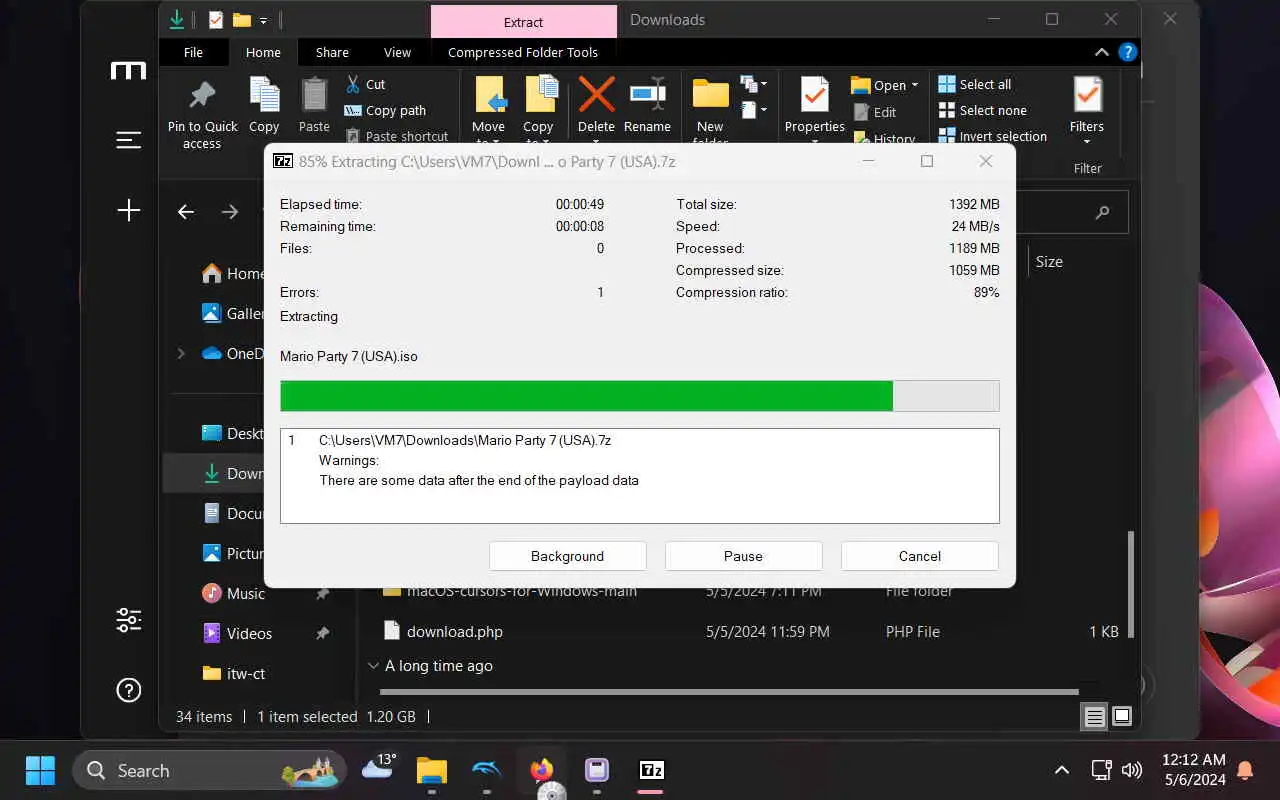Screen dimensions: 1280x800
Task: Pause the extraction
Action: click(743, 556)
